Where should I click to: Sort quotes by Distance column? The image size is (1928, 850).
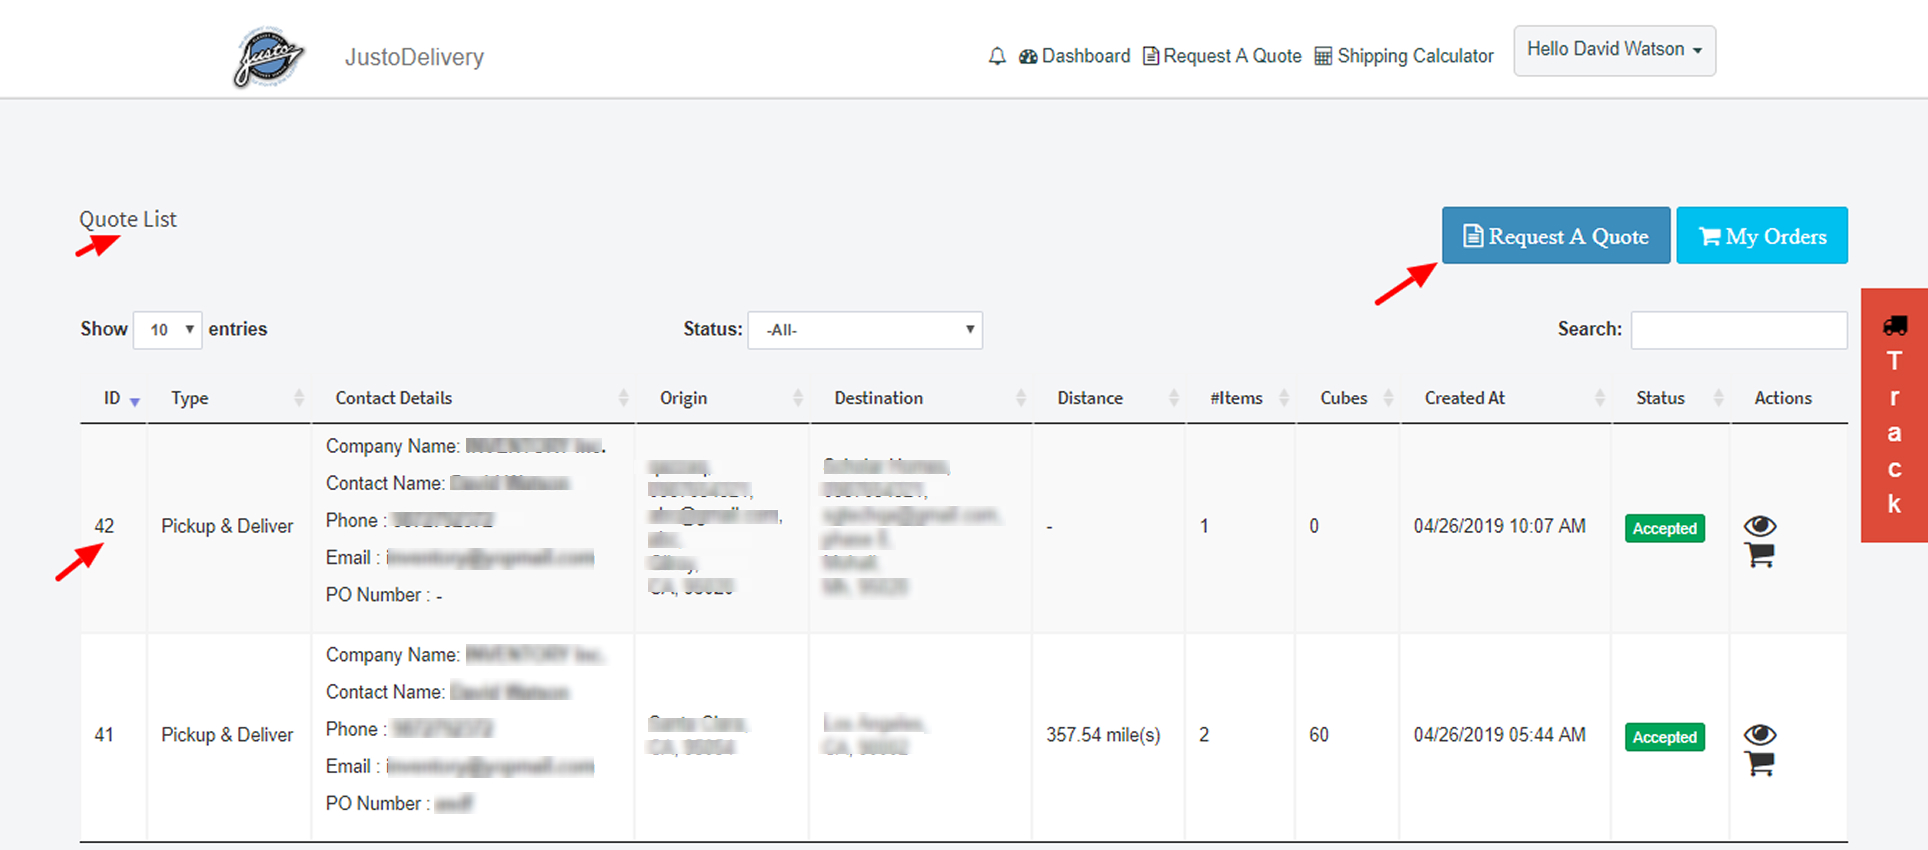click(x=1090, y=398)
